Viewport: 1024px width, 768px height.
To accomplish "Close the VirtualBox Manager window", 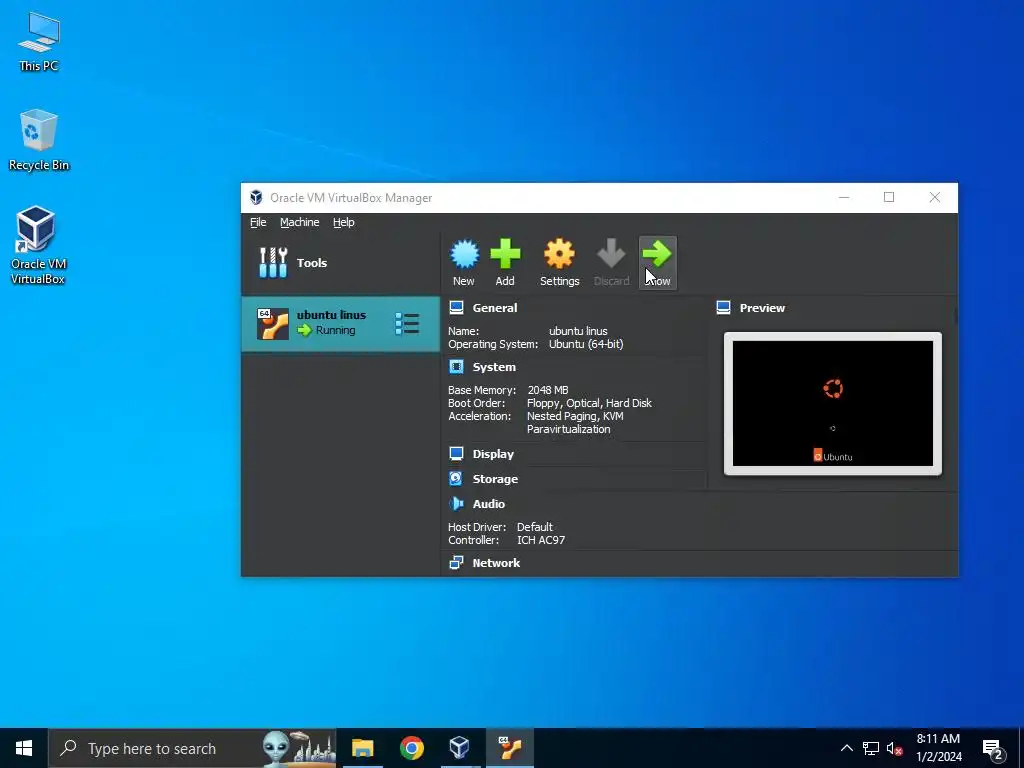I will pyautogui.click(x=935, y=197).
